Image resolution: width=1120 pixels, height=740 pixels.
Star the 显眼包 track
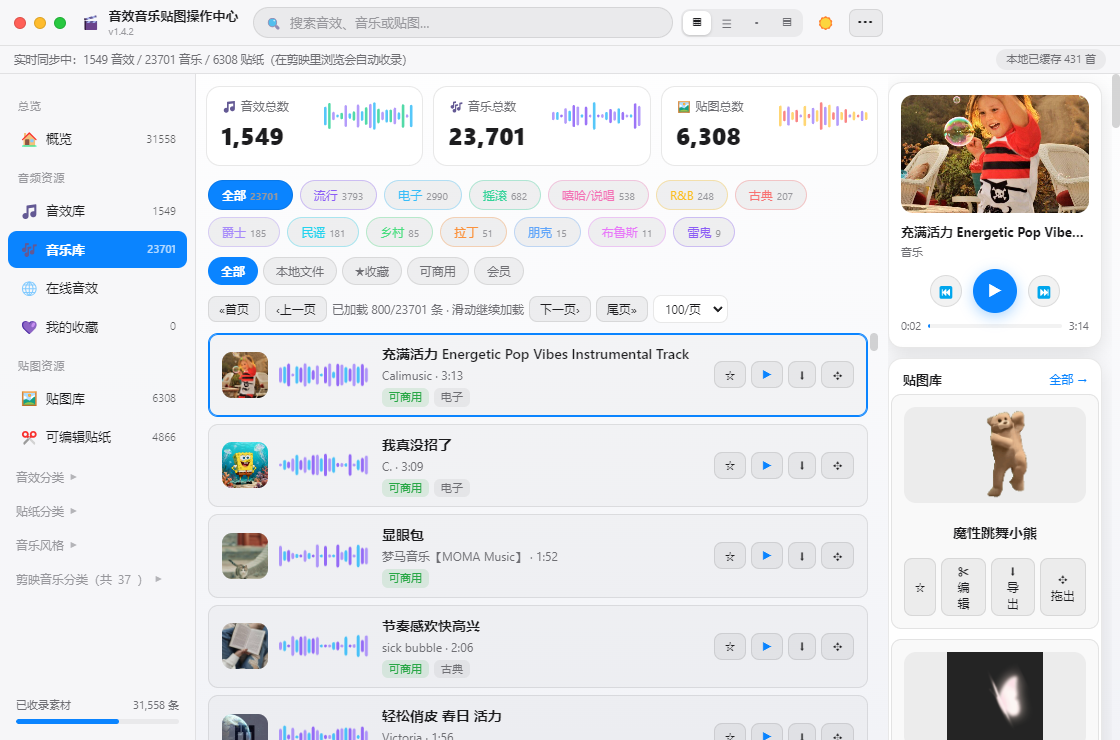(x=730, y=556)
